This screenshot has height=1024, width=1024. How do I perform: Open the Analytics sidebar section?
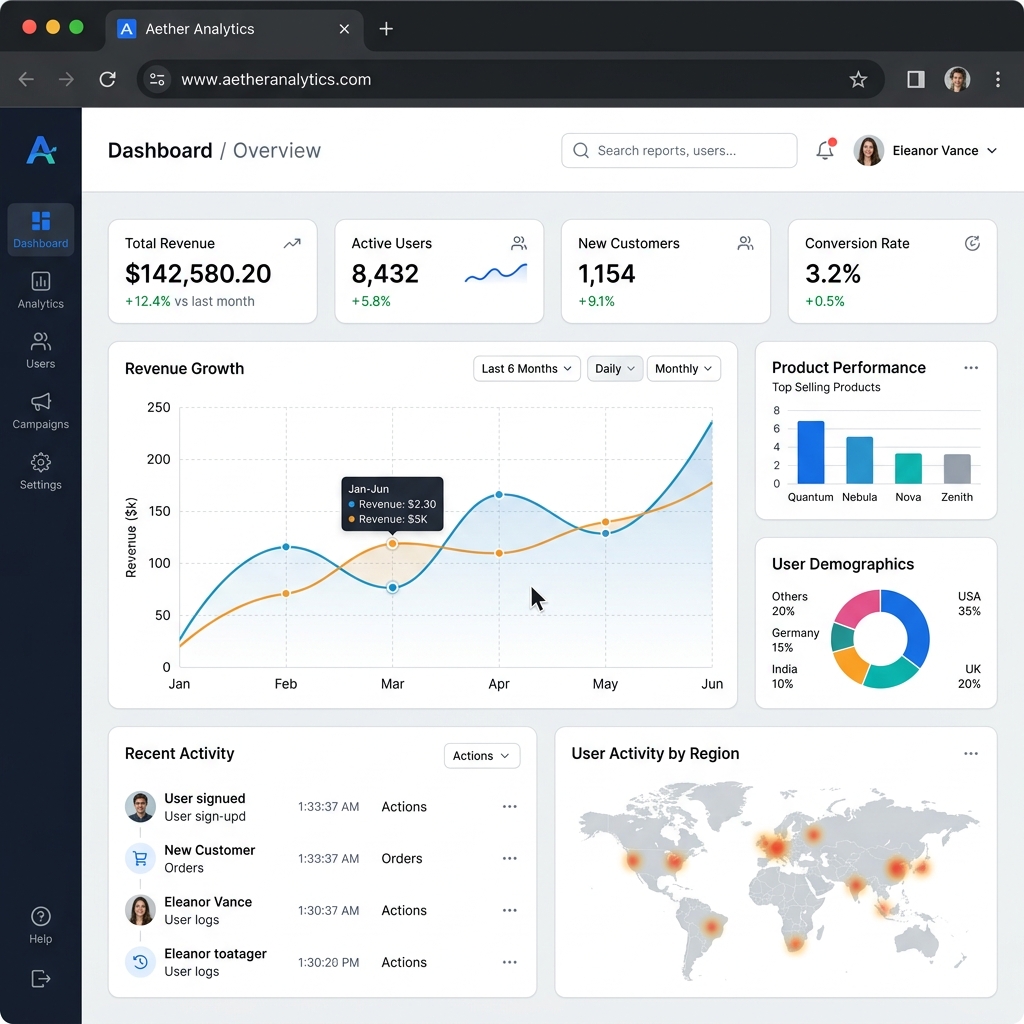pos(40,290)
